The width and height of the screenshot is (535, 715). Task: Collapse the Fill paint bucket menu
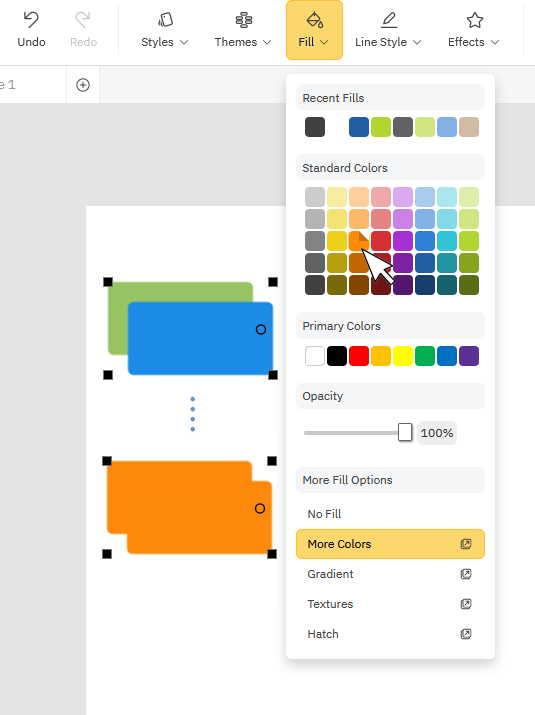[314, 30]
